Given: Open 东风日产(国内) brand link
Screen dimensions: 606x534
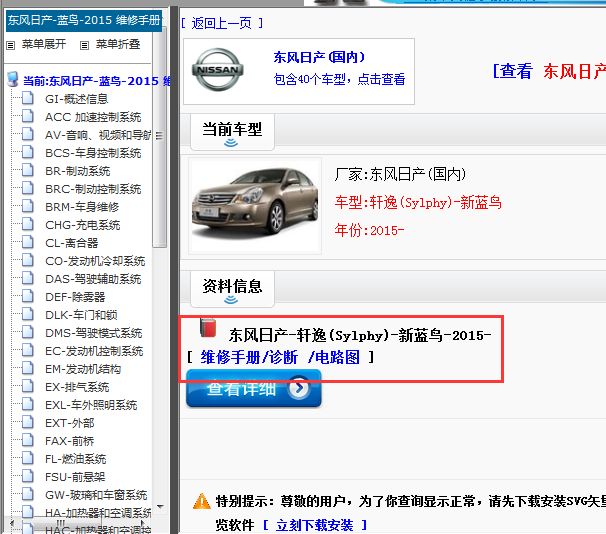Looking at the screenshot, I should tap(319, 57).
